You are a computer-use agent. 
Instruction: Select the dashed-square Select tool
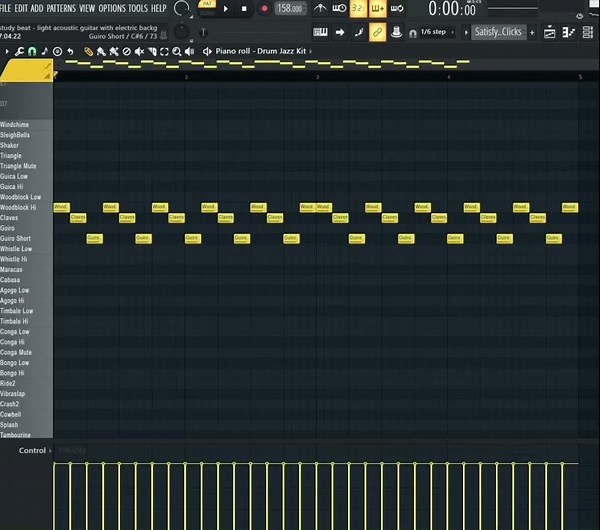[164, 51]
